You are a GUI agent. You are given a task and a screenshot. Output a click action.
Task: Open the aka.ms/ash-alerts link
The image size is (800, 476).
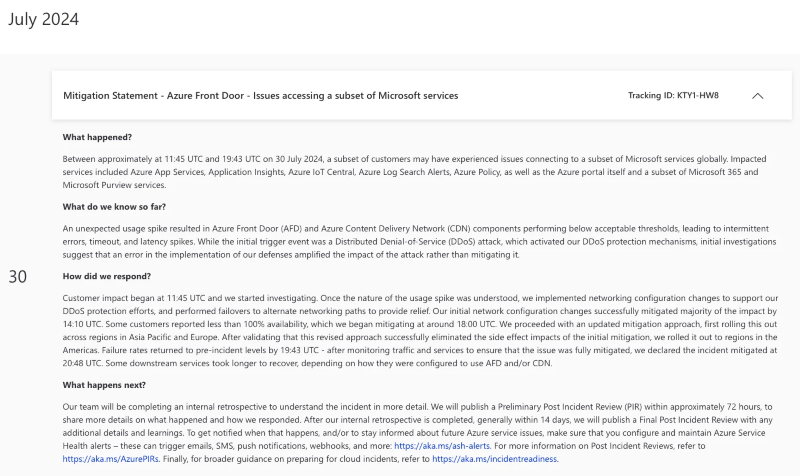pos(442,446)
